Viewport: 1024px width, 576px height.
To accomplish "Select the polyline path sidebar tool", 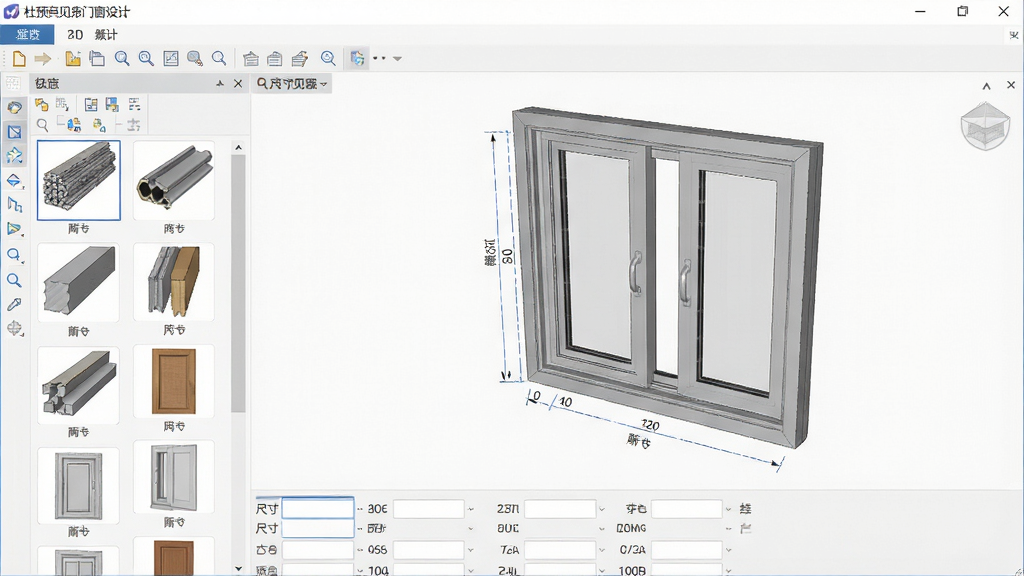I will pyautogui.click(x=14, y=205).
